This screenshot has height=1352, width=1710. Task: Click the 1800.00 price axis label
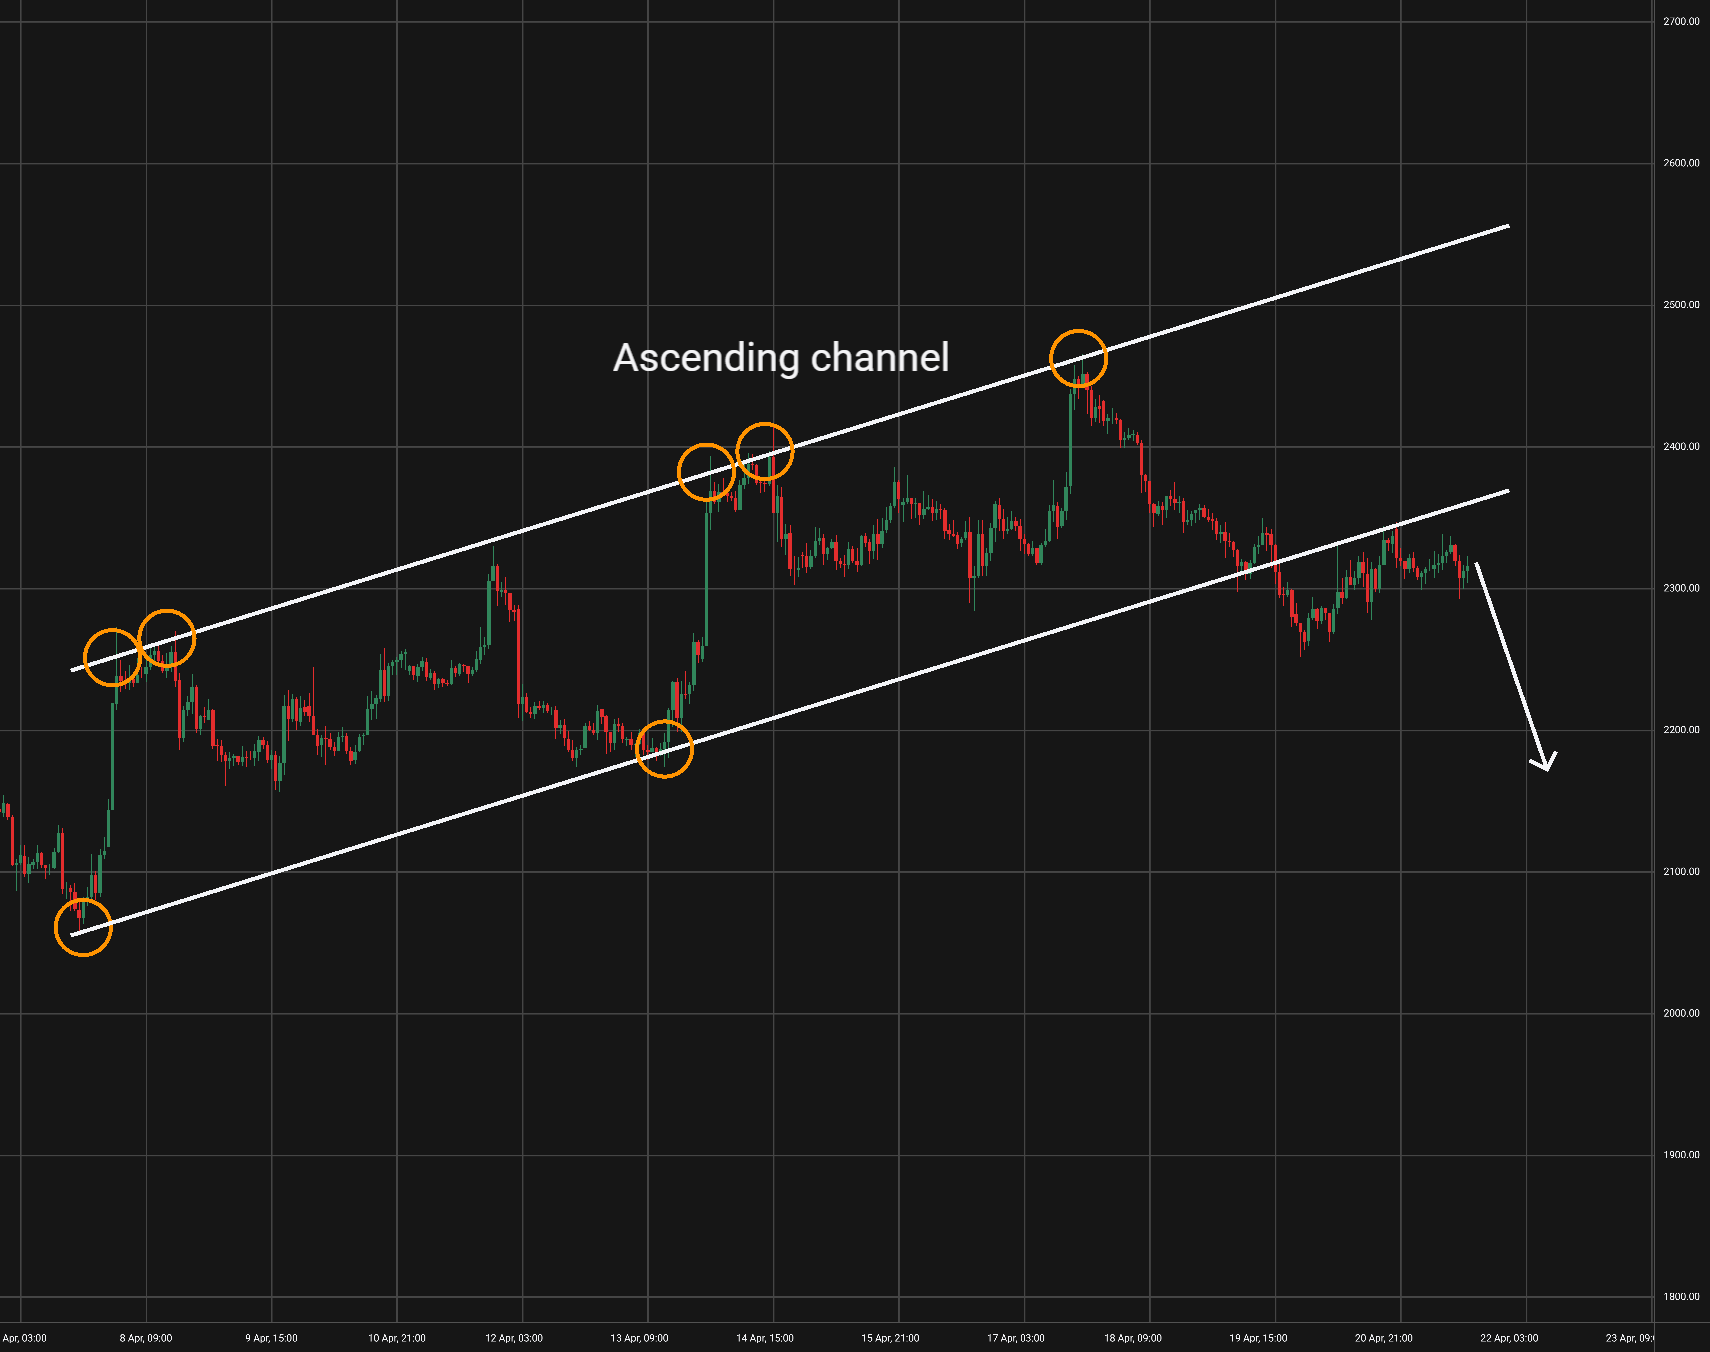pyautogui.click(x=1680, y=1297)
